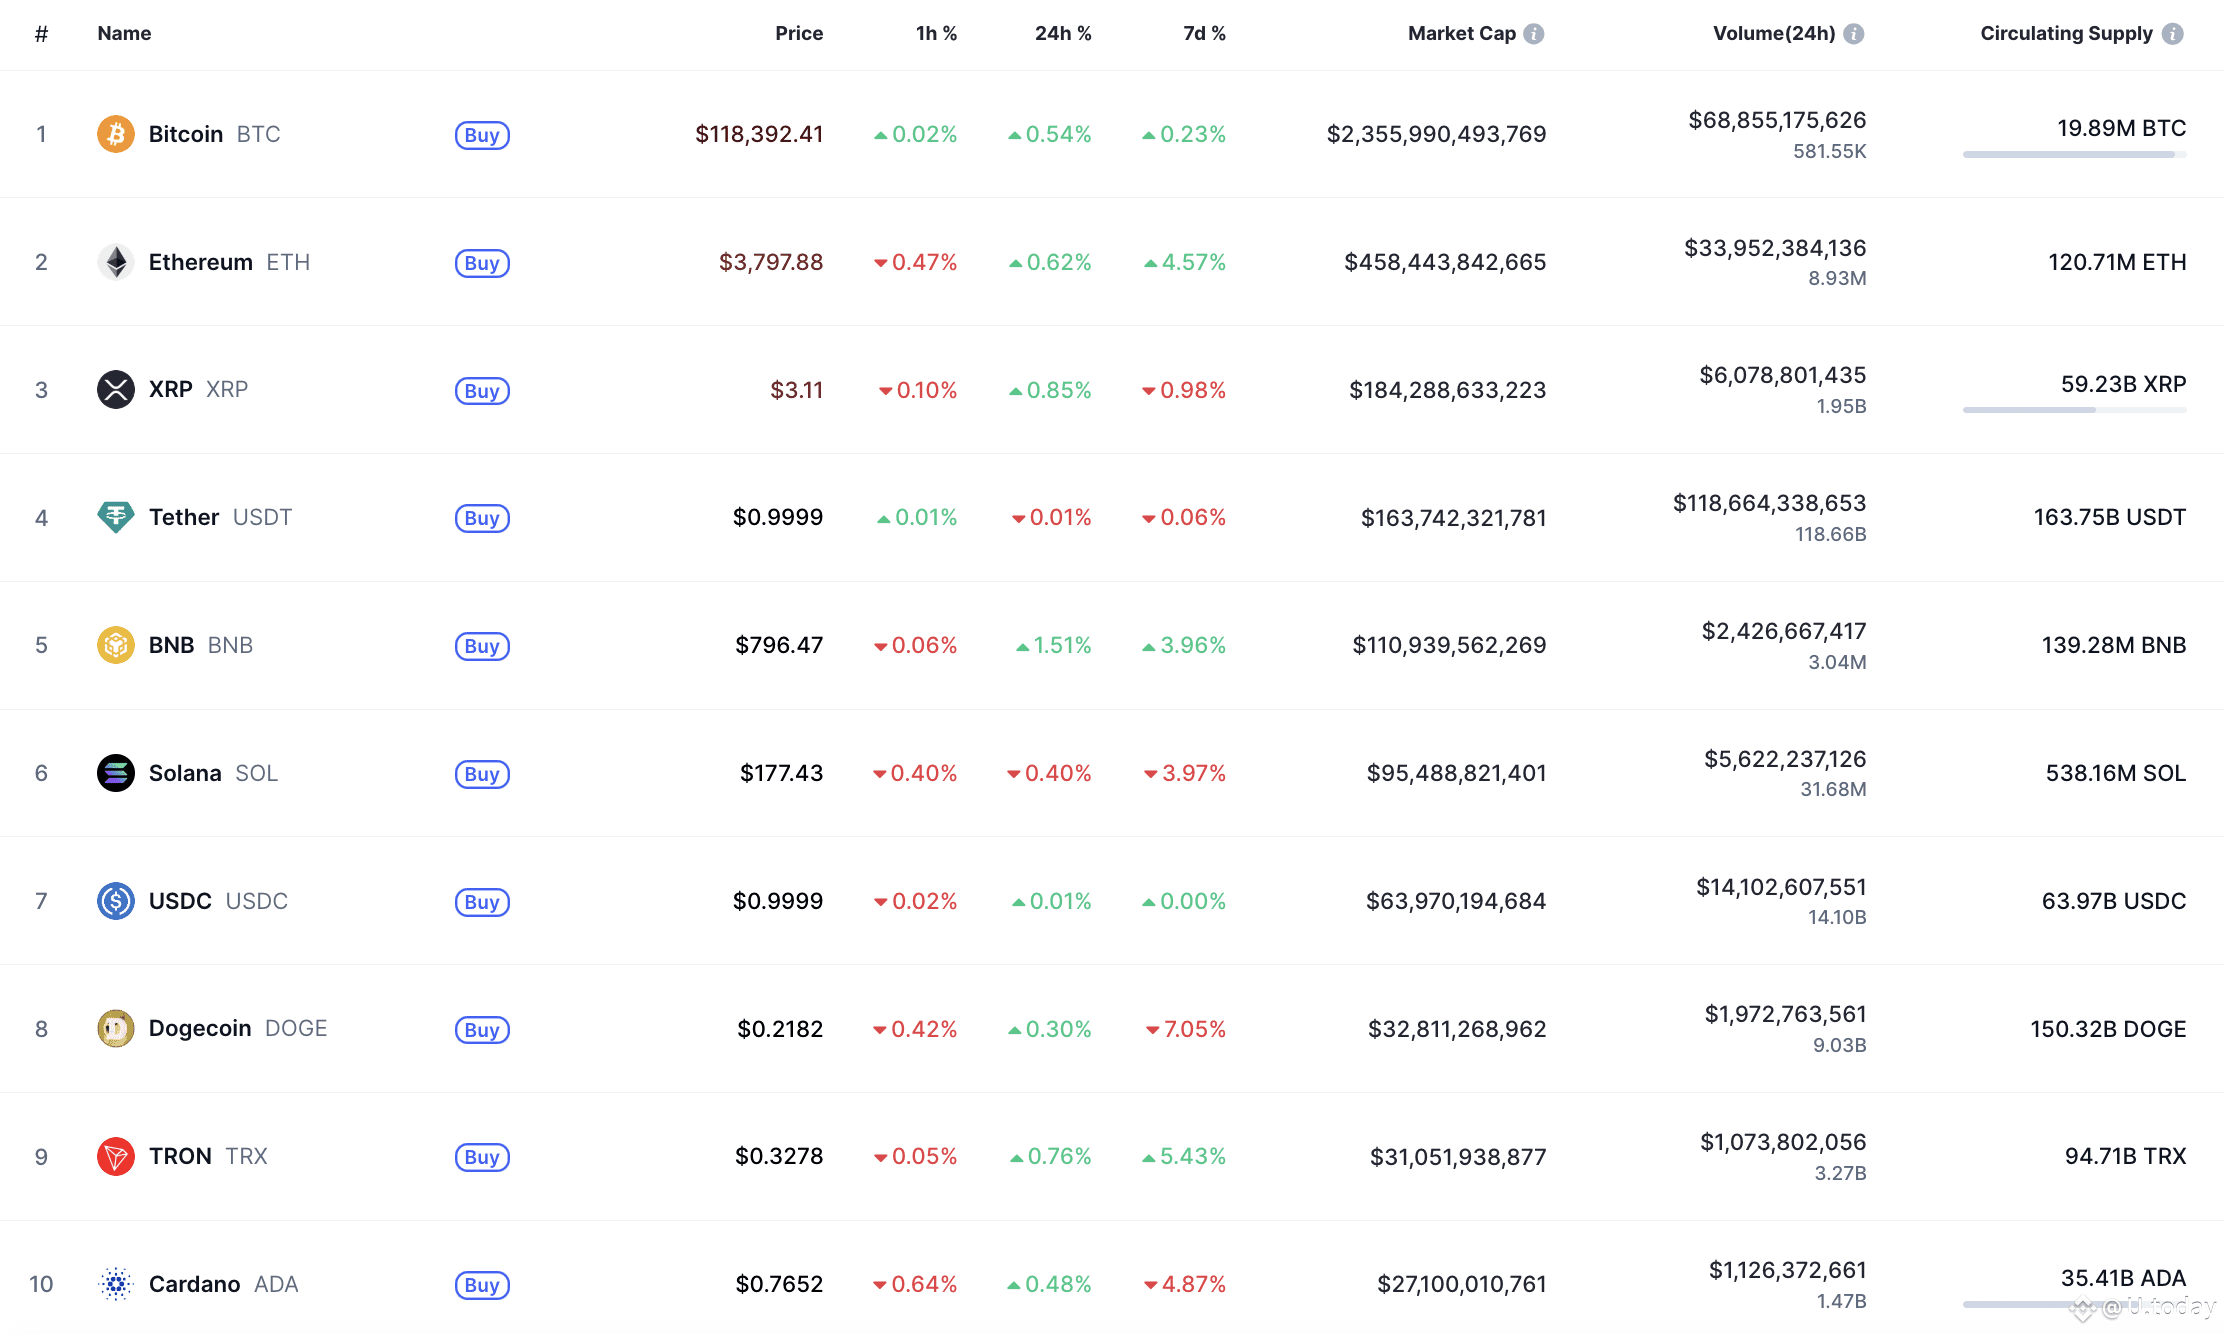2224x1334 pixels.
Task: Open the Bitcoin BTC name link
Action: [214, 134]
